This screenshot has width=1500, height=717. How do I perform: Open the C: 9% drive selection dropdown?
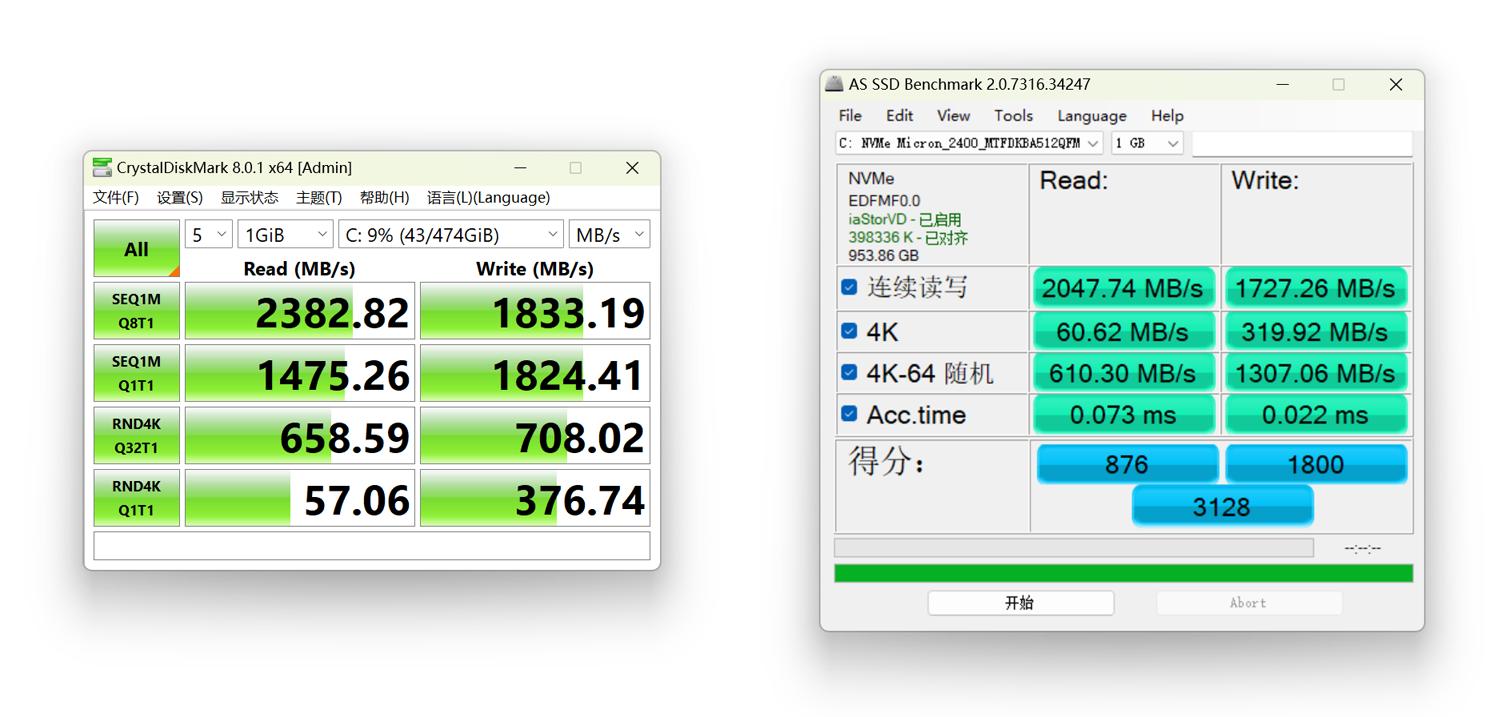(x=451, y=235)
